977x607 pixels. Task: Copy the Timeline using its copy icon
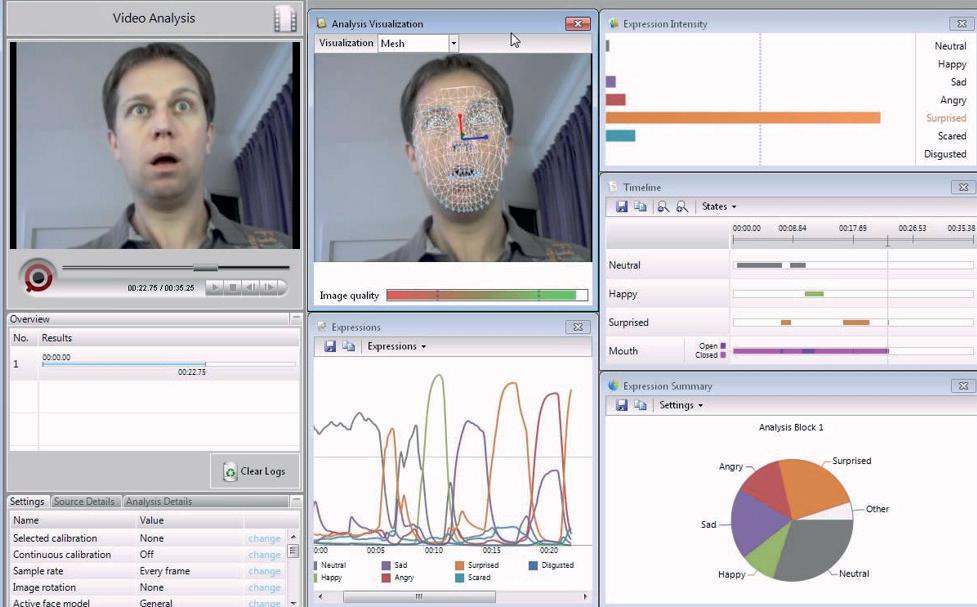(x=640, y=206)
